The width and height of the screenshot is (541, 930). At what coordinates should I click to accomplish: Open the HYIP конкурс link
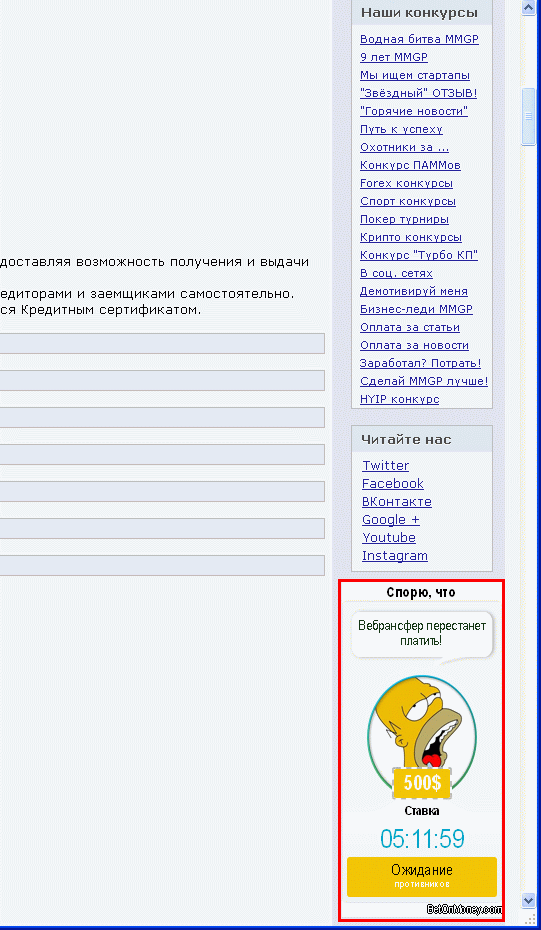pyautogui.click(x=399, y=399)
